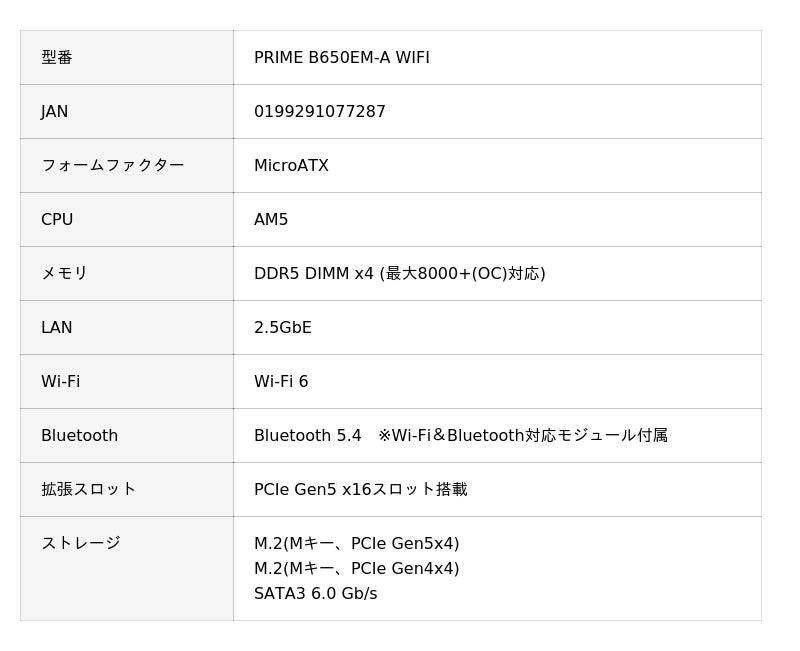Select the M.2 PCIe Gen5x4 storage line
Image resolution: width=800 pixels, height=651 pixels.
tap(356, 544)
